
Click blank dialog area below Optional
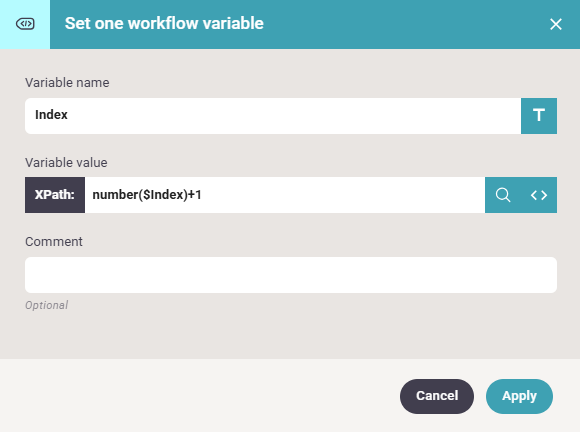(290, 336)
